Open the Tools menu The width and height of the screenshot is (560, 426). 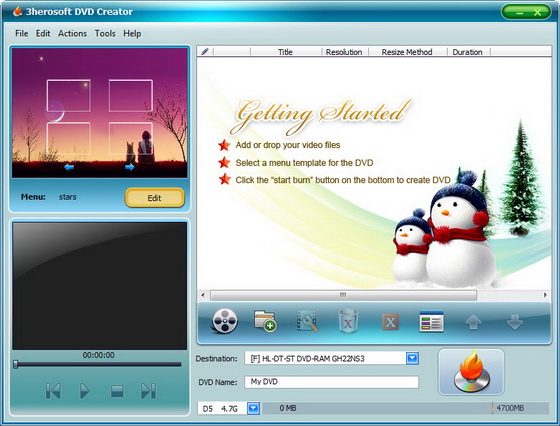pos(105,34)
